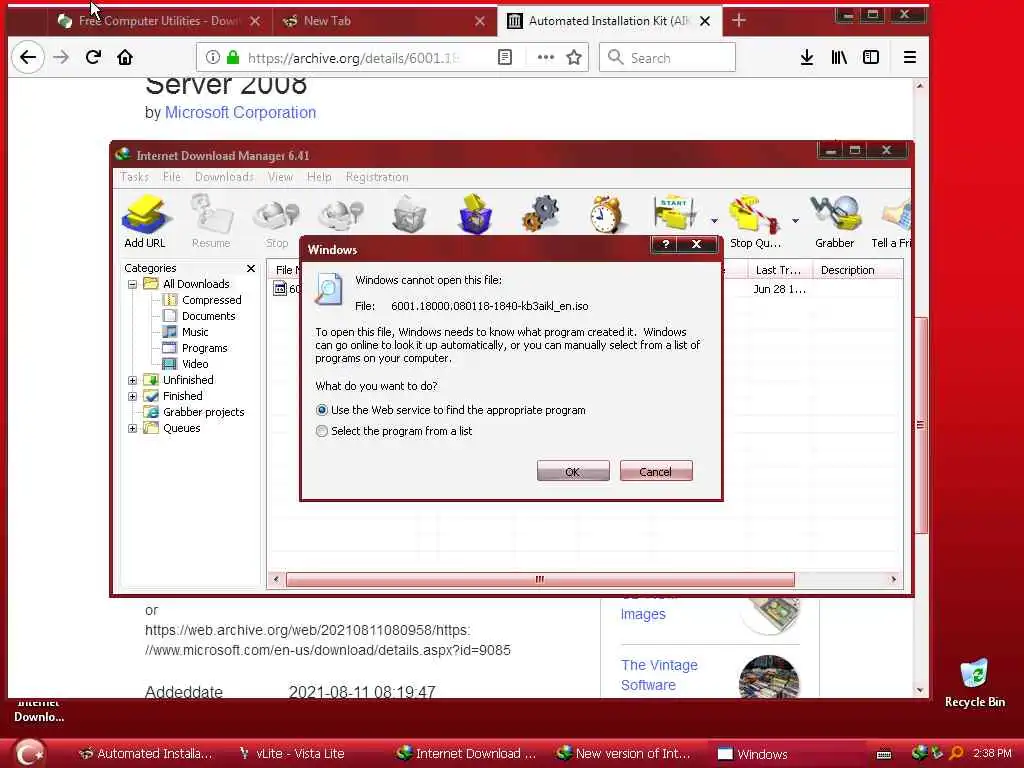Open Recycle Bin on desktop
This screenshot has width=1024, height=768.
point(975,682)
